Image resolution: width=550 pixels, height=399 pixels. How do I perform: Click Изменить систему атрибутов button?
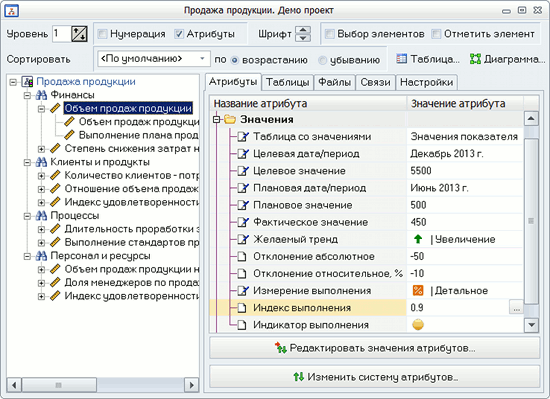(x=375, y=377)
